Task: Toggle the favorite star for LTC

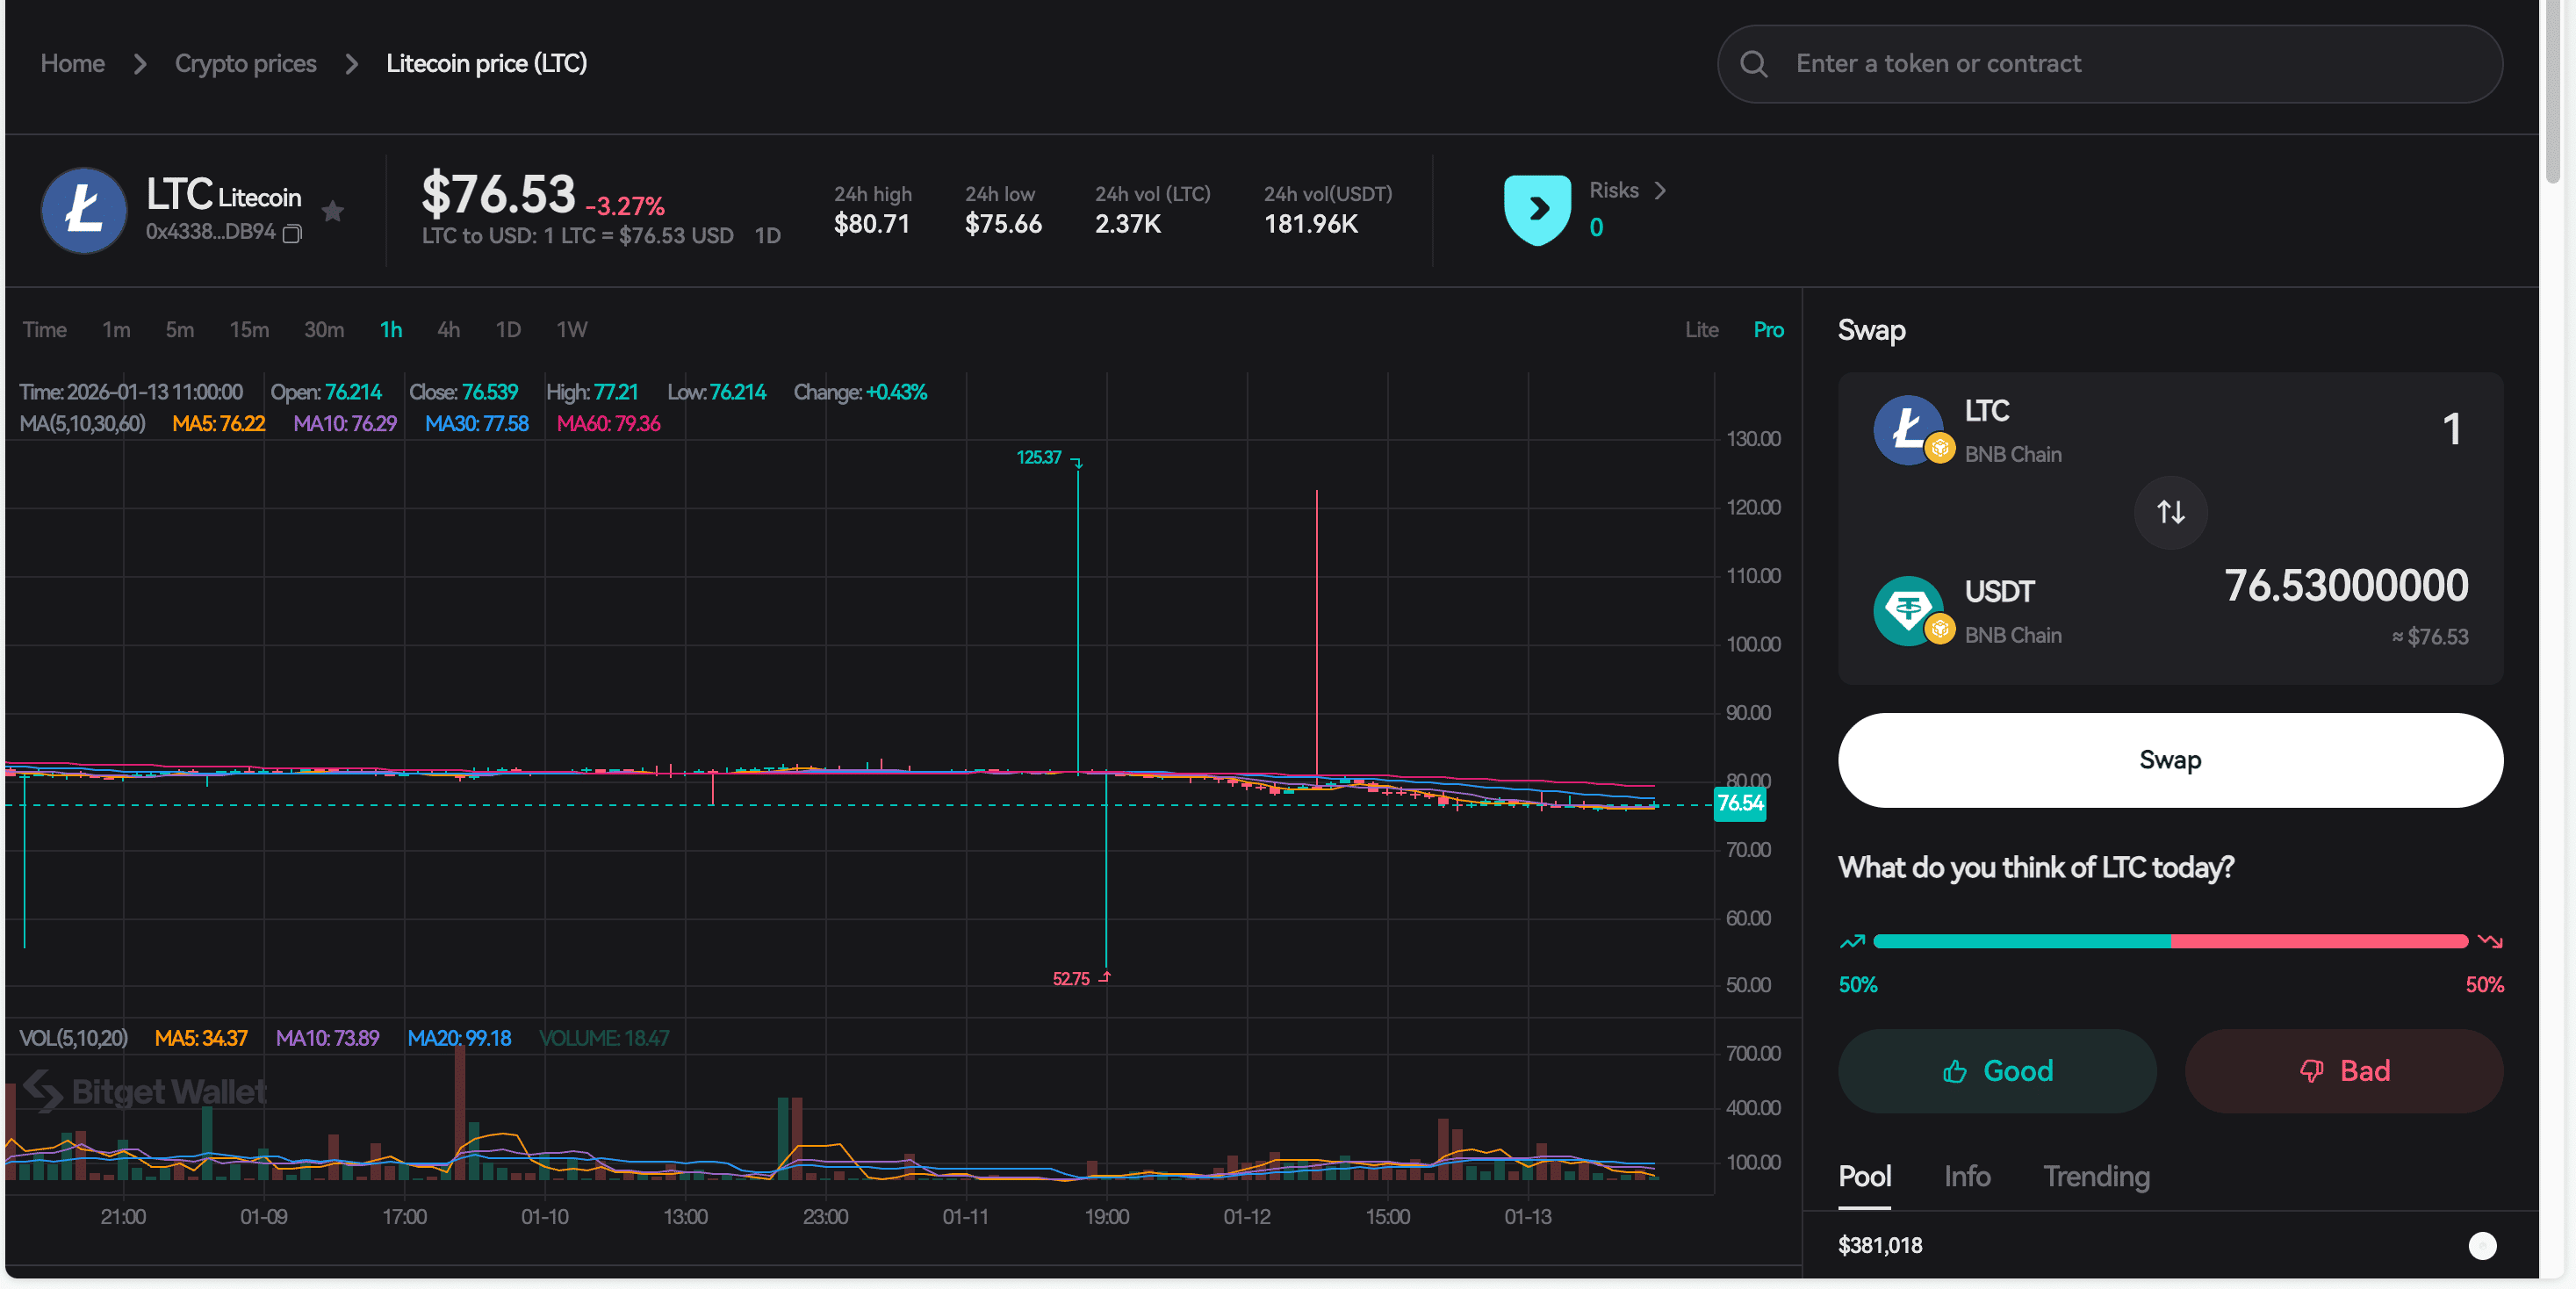Action: (x=333, y=211)
